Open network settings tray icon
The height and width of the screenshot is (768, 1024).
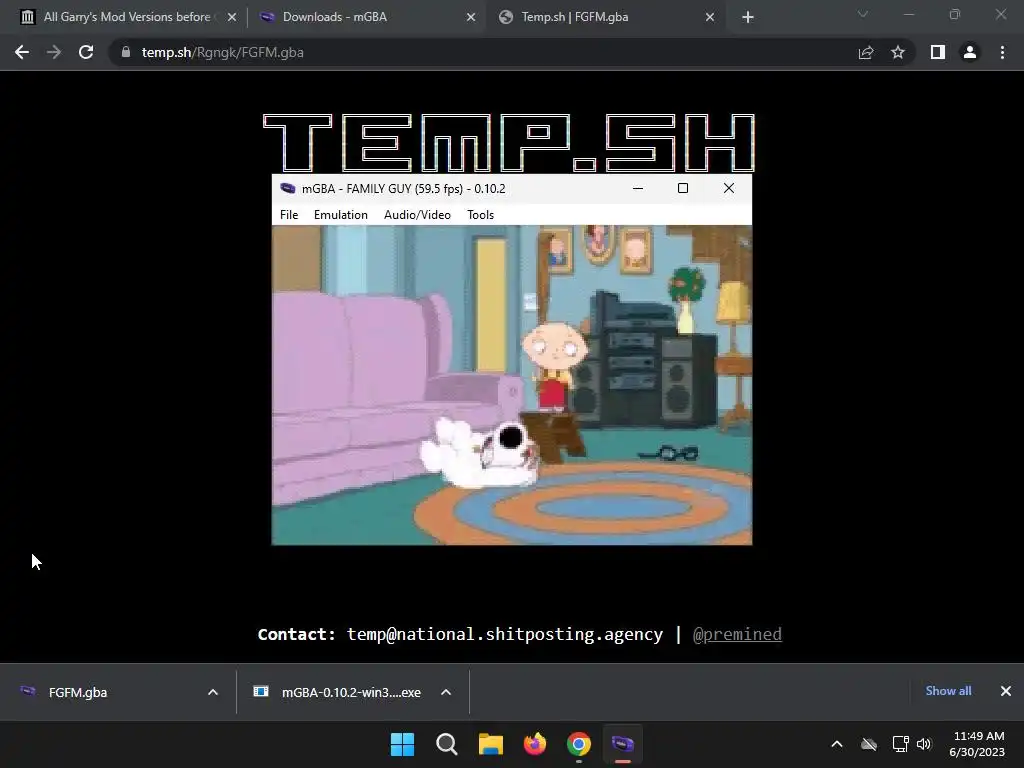point(901,744)
